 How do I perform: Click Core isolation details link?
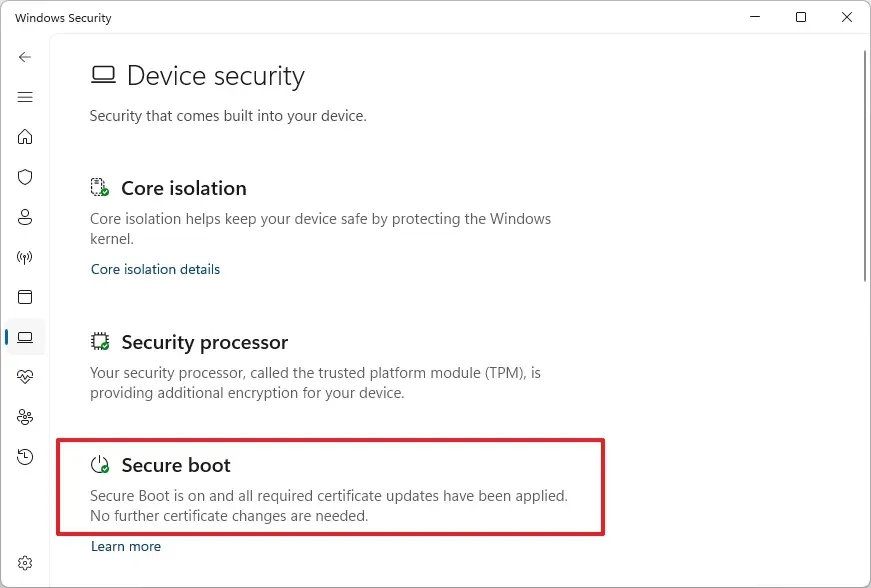(x=156, y=269)
